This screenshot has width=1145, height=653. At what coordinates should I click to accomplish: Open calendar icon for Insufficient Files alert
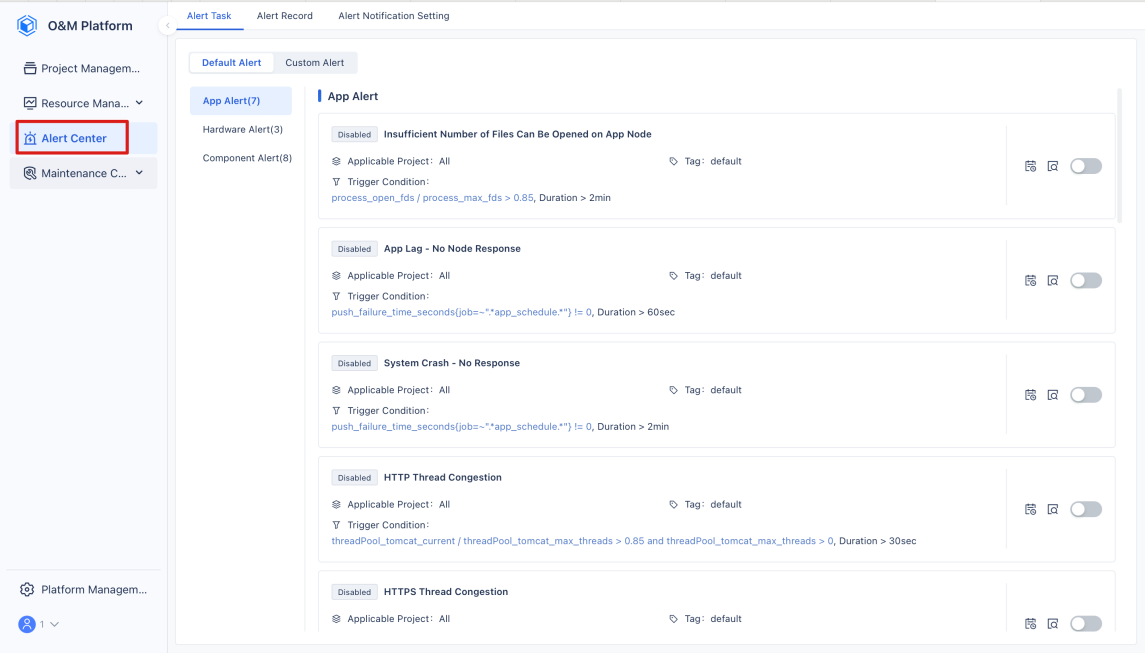[1030, 167]
